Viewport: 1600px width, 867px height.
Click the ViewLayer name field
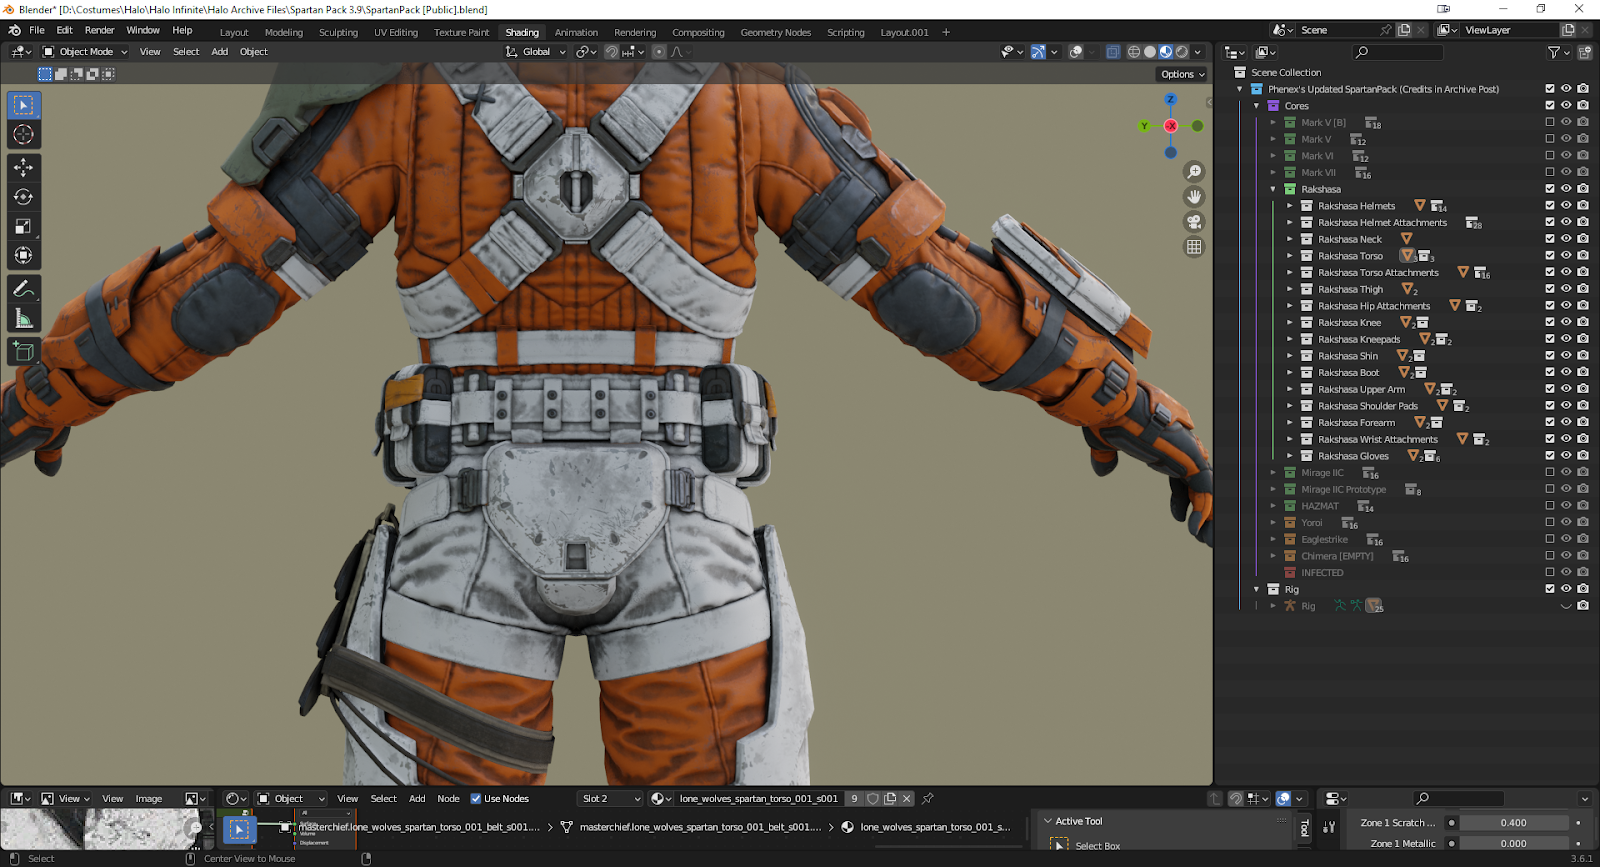(x=1507, y=30)
